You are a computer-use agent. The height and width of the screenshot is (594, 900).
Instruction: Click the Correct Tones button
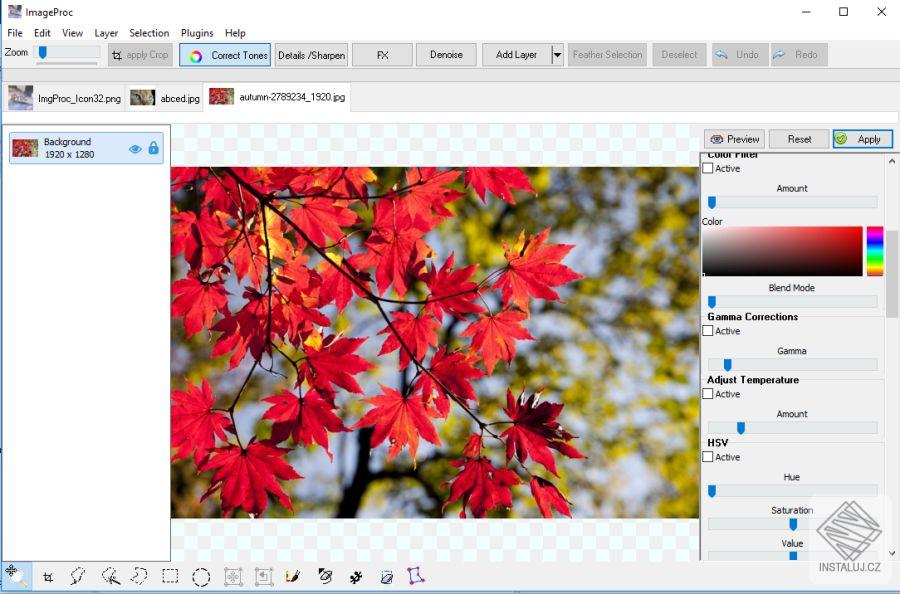(224, 55)
